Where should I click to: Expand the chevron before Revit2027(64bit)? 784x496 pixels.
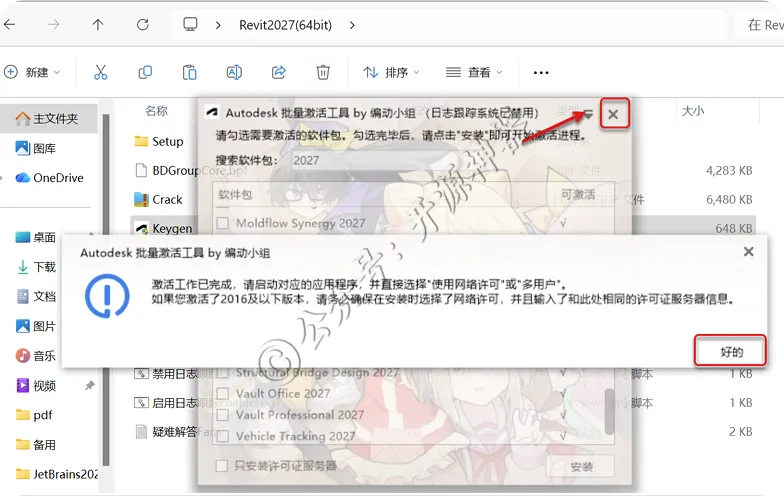click(218, 25)
